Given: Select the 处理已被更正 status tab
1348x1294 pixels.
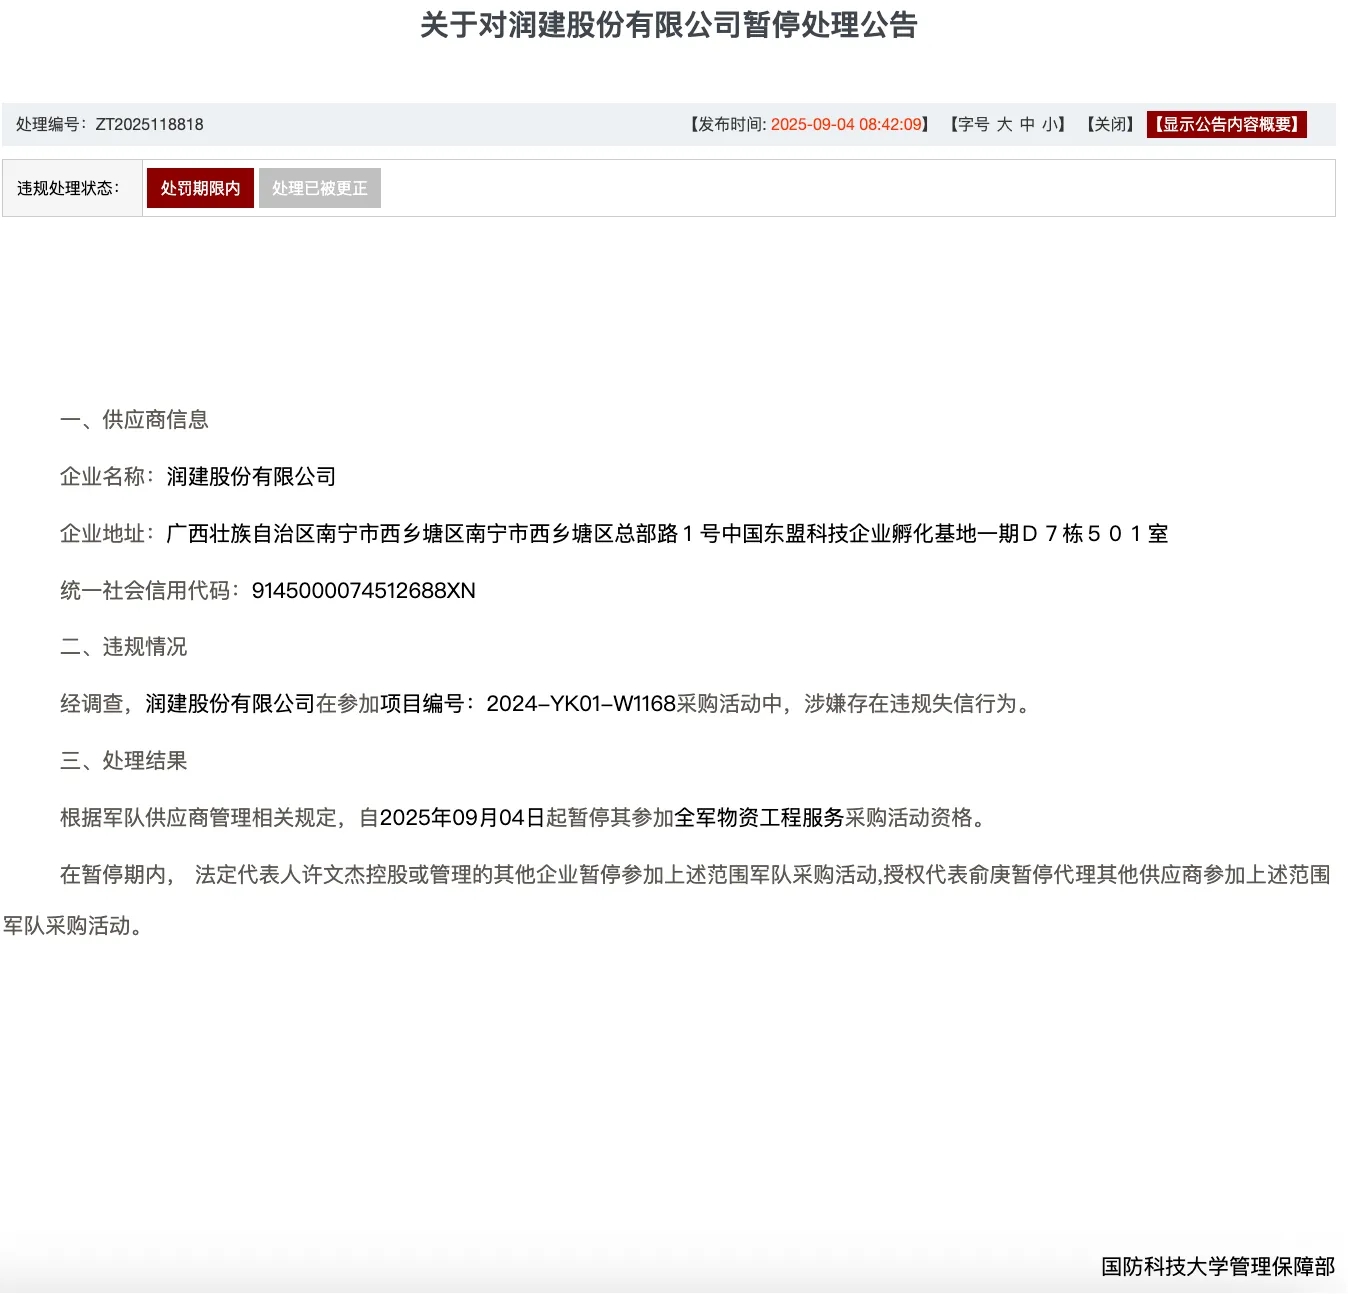Looking at the screenshot, I should [320, 188].
